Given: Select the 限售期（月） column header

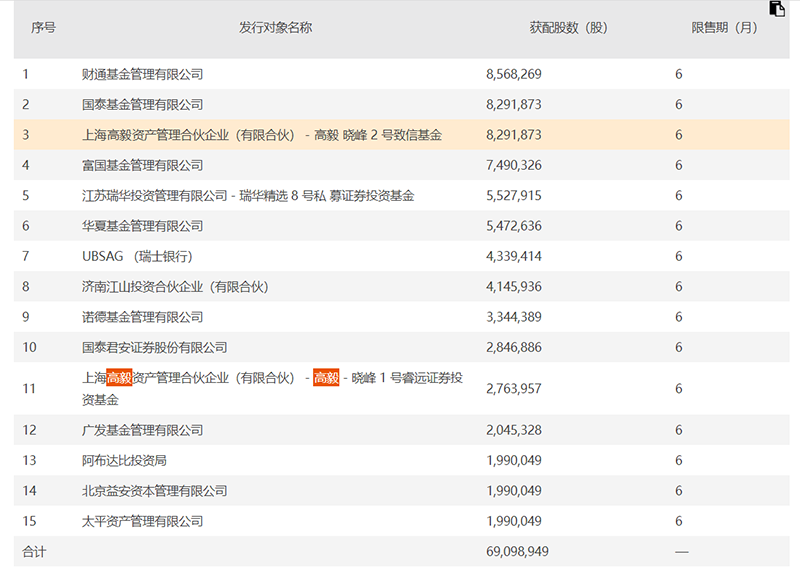Looking at the screenshot, I should pyautogui.click(x=724, y=28).
